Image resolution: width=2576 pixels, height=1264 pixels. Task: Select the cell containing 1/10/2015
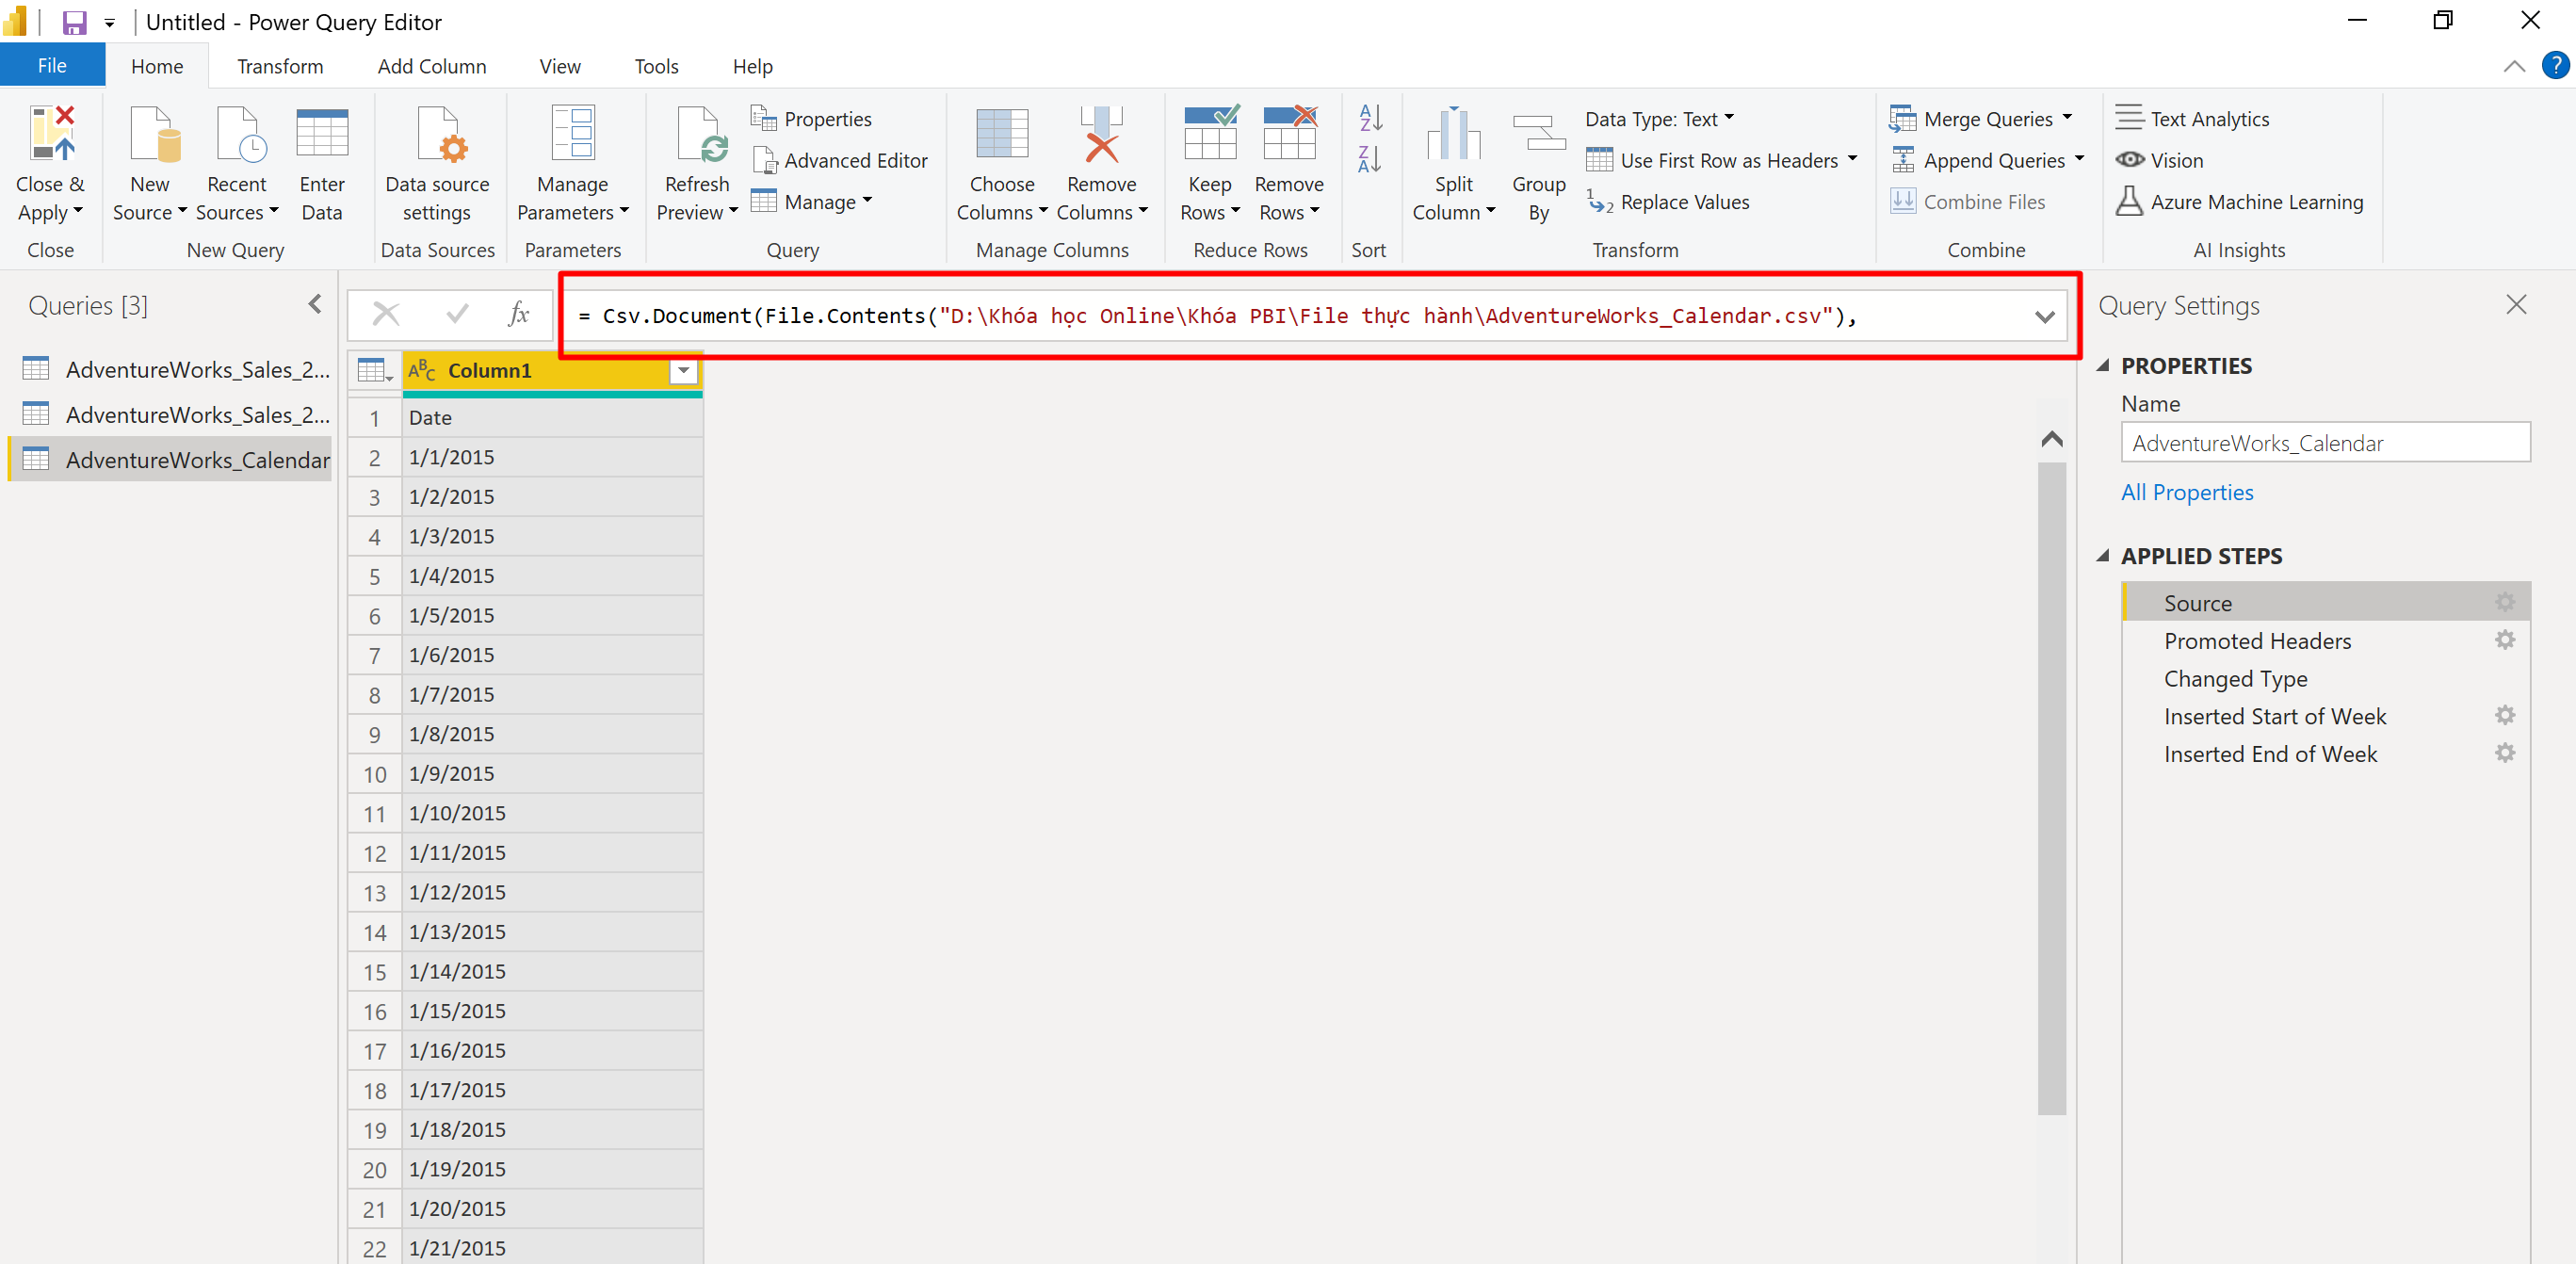pos(552,813)
